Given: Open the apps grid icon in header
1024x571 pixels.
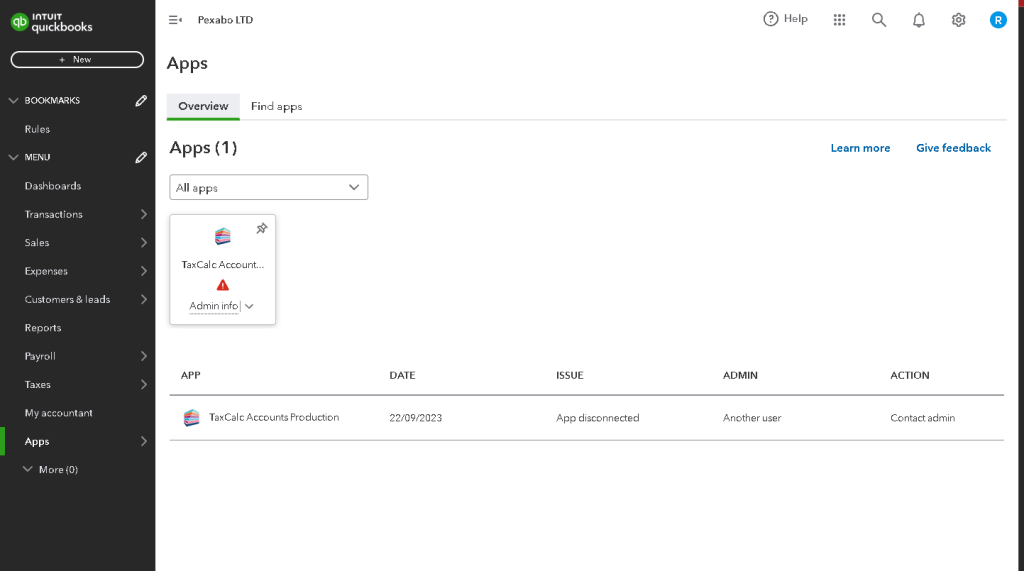Looking at the screenshot, I should coord(839,20).
